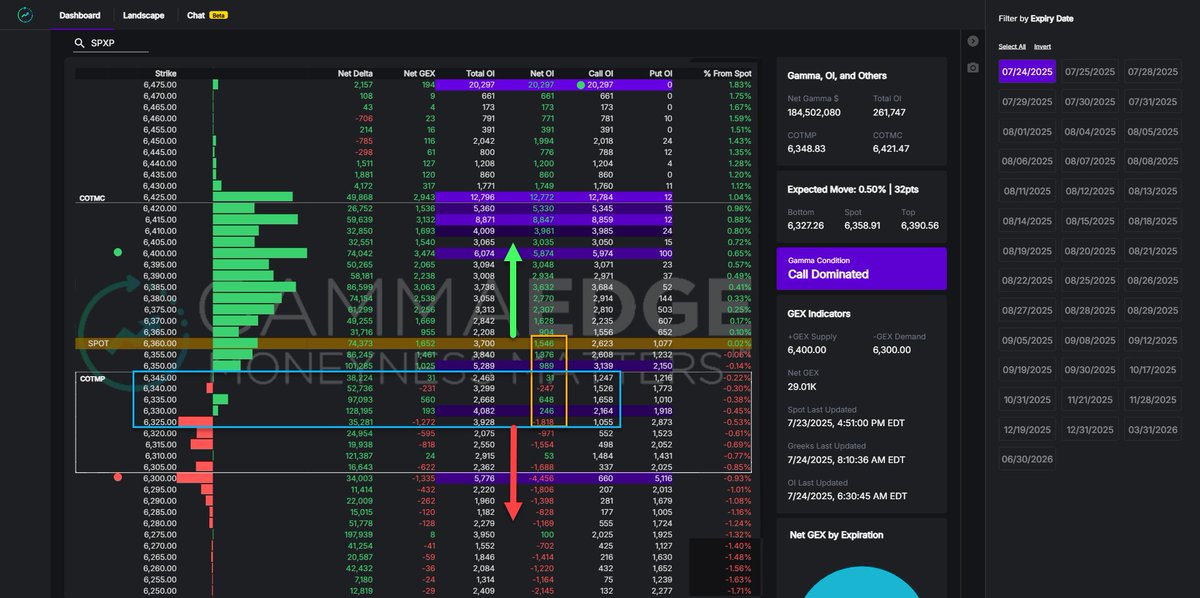The height and width of the screenshot is (598, 1200).
Task: Click the Net GEX column header
Action: pos(420,73)
